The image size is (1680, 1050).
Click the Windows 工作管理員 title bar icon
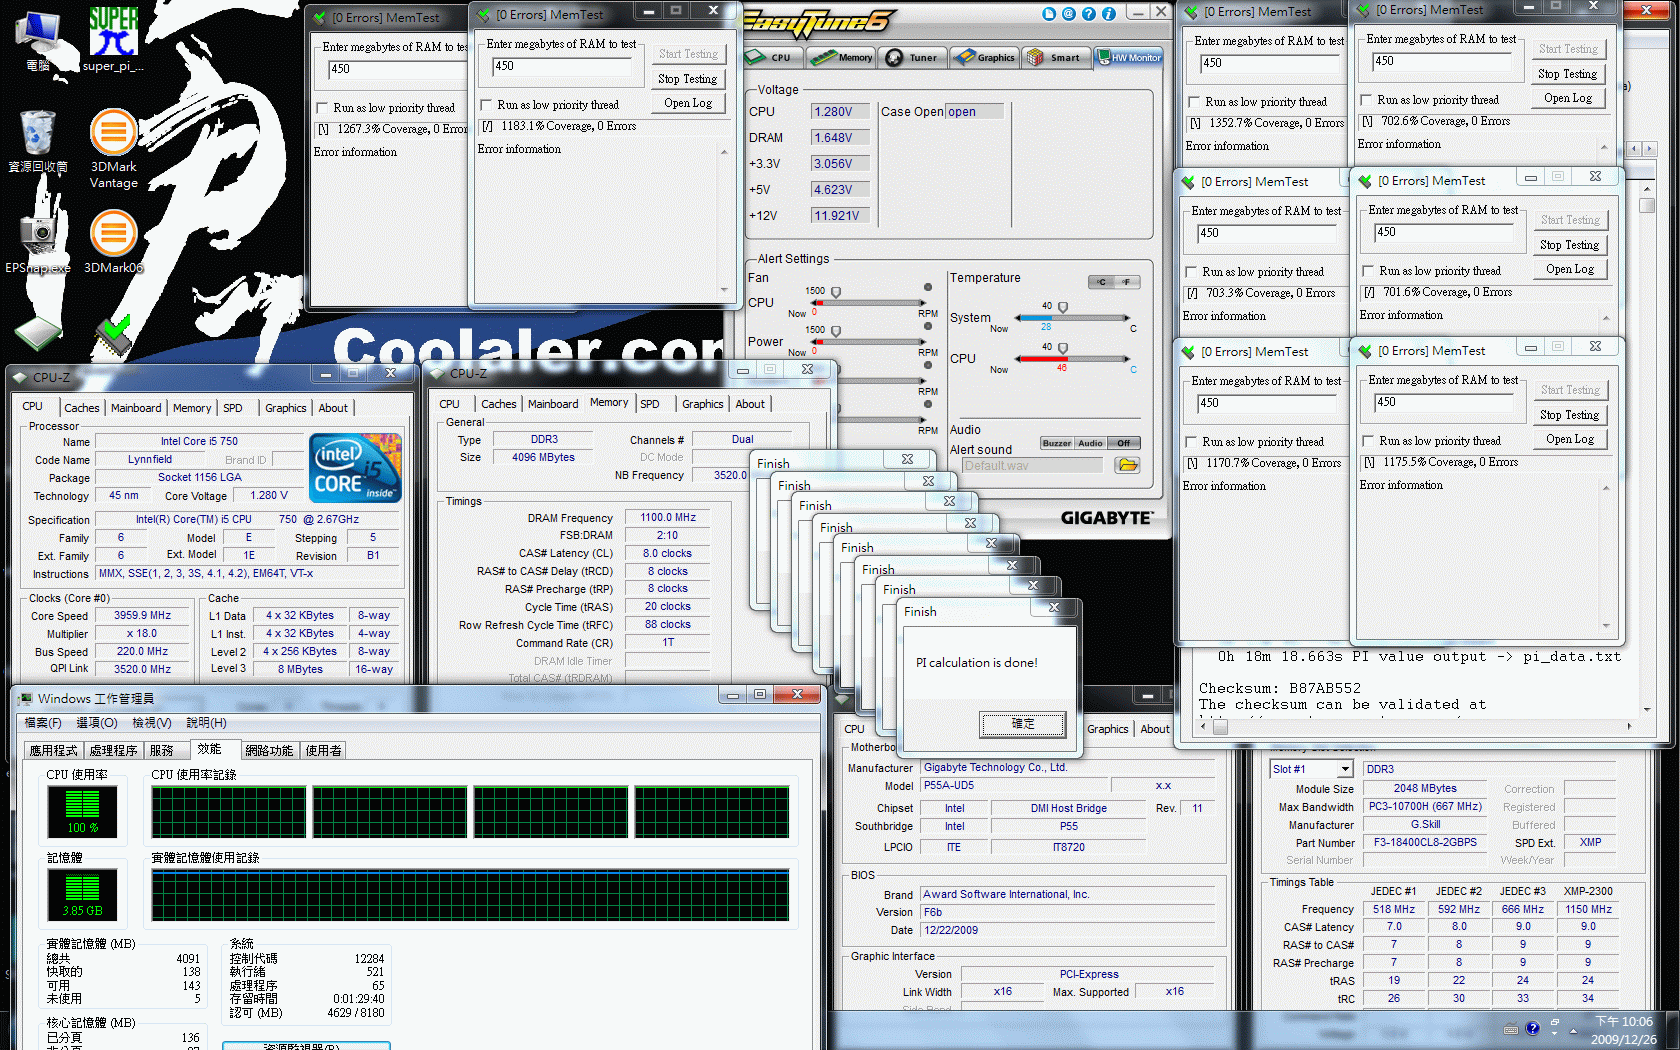click(24, 698)
